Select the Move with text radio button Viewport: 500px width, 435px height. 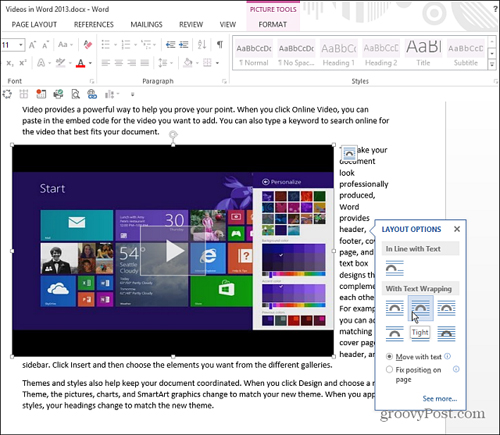[x=389, y=357]
